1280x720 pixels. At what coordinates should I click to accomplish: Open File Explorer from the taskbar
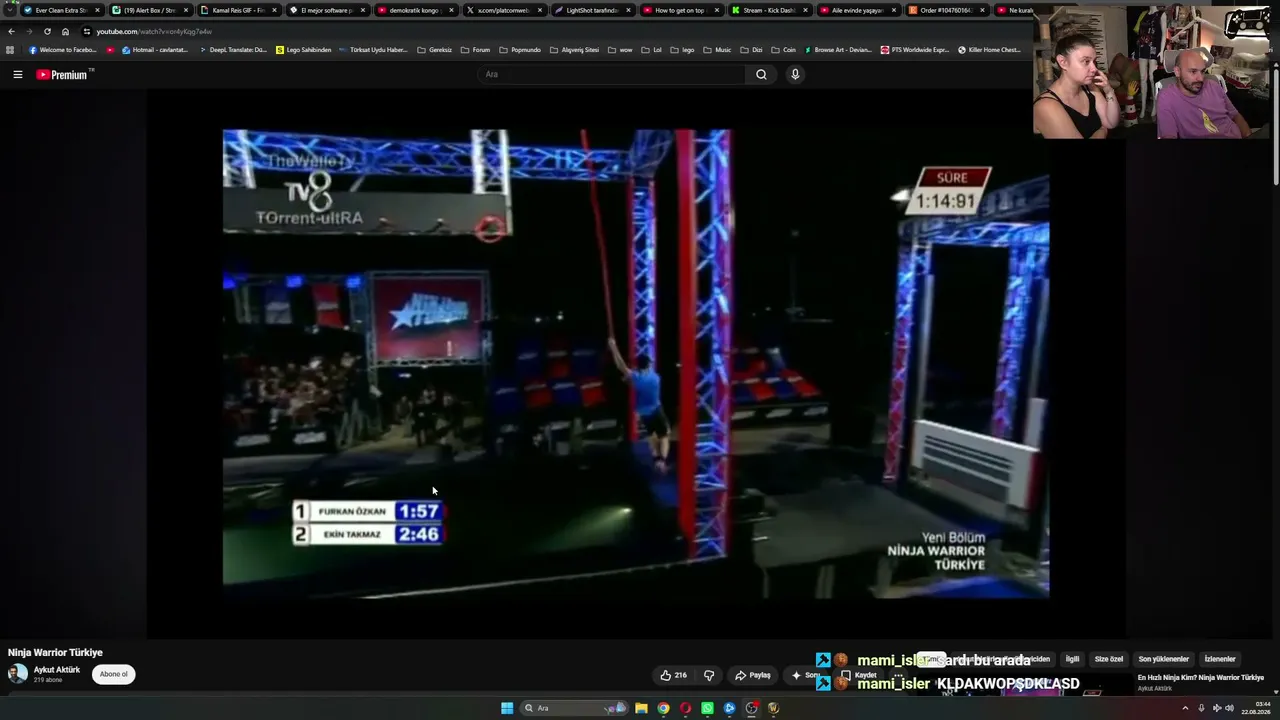tap(641, 708)
